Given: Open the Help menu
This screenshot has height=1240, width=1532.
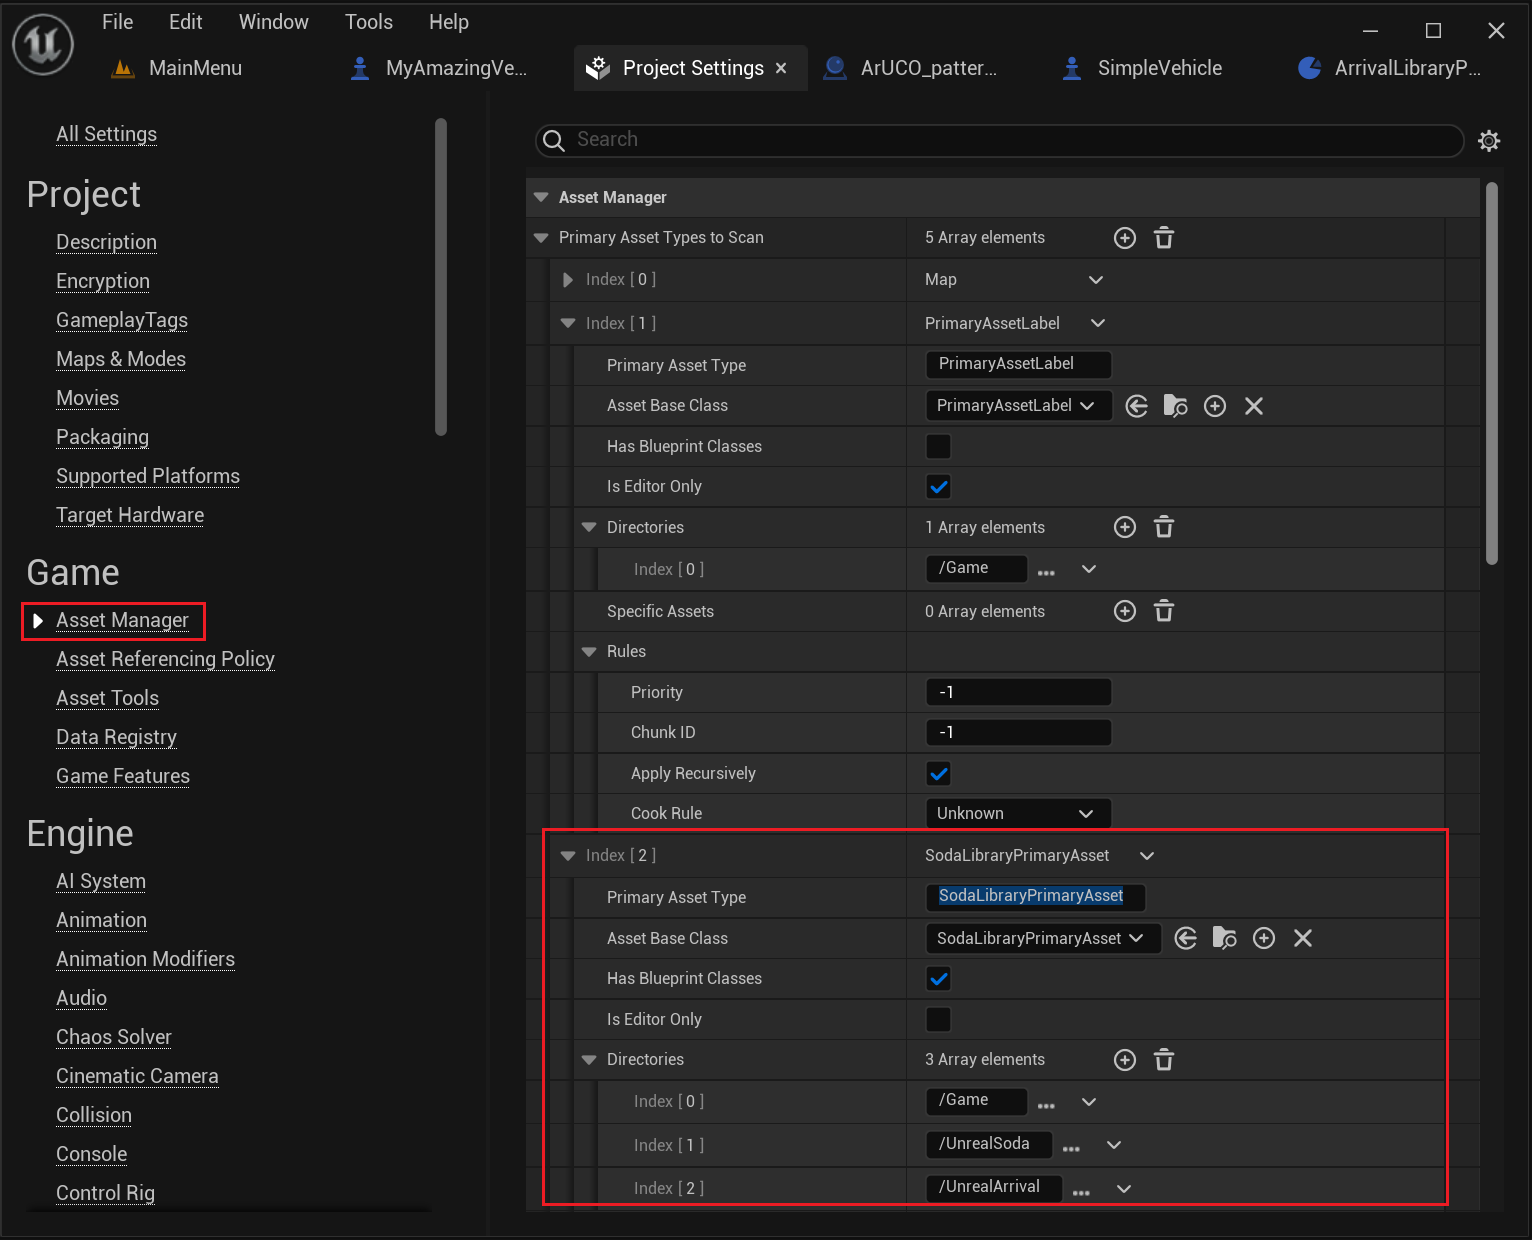Looking at the screenshot, I should (x=449, y=22).
